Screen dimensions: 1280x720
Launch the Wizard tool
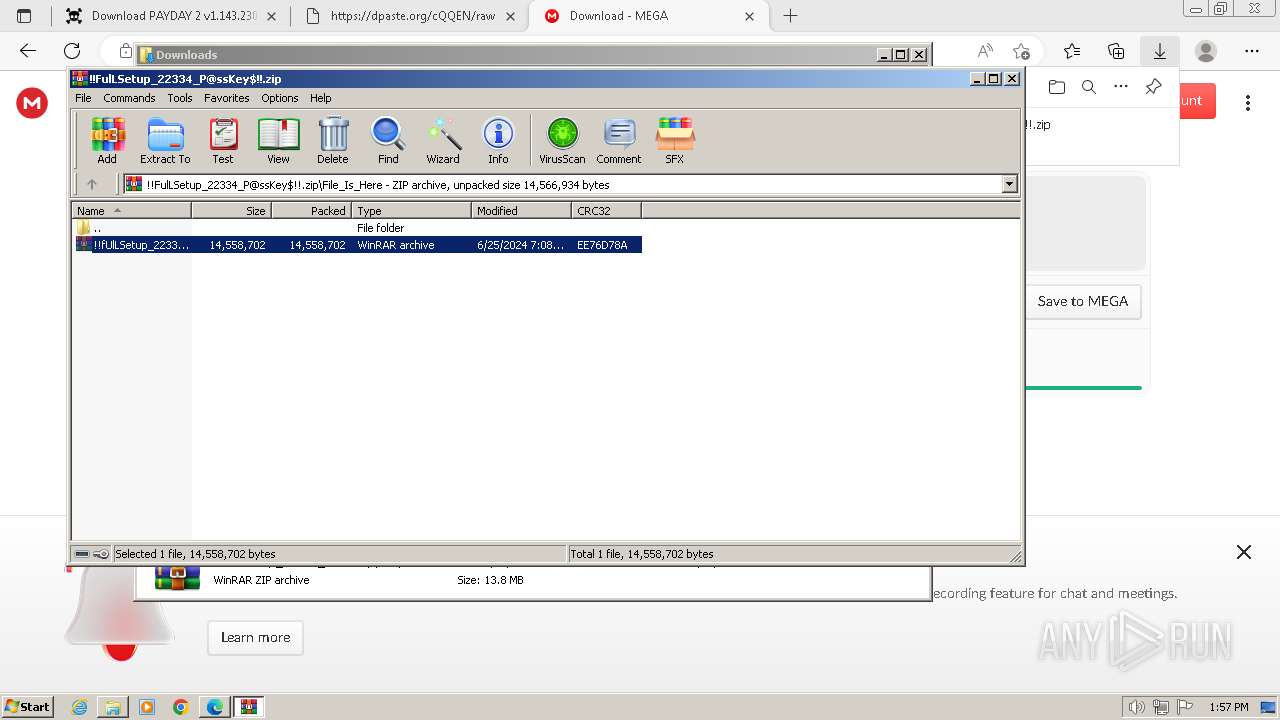pyautogui.click(x=443, y=140)
